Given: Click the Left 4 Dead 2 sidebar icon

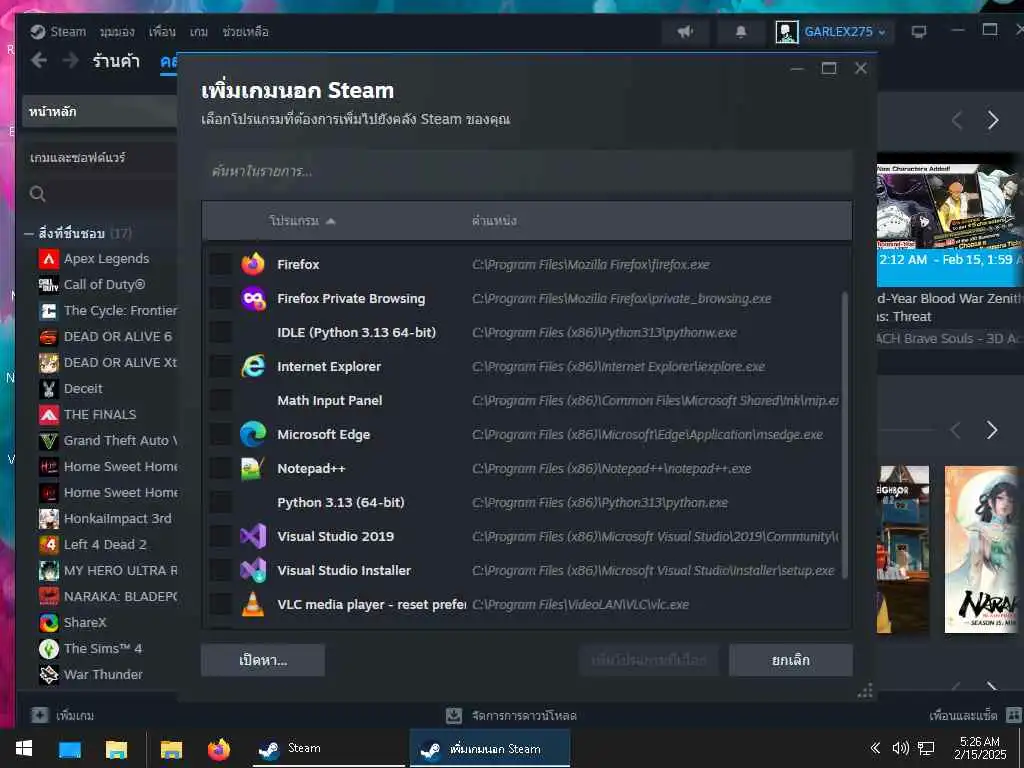Looking at the screenshot, I should (49, 545).
